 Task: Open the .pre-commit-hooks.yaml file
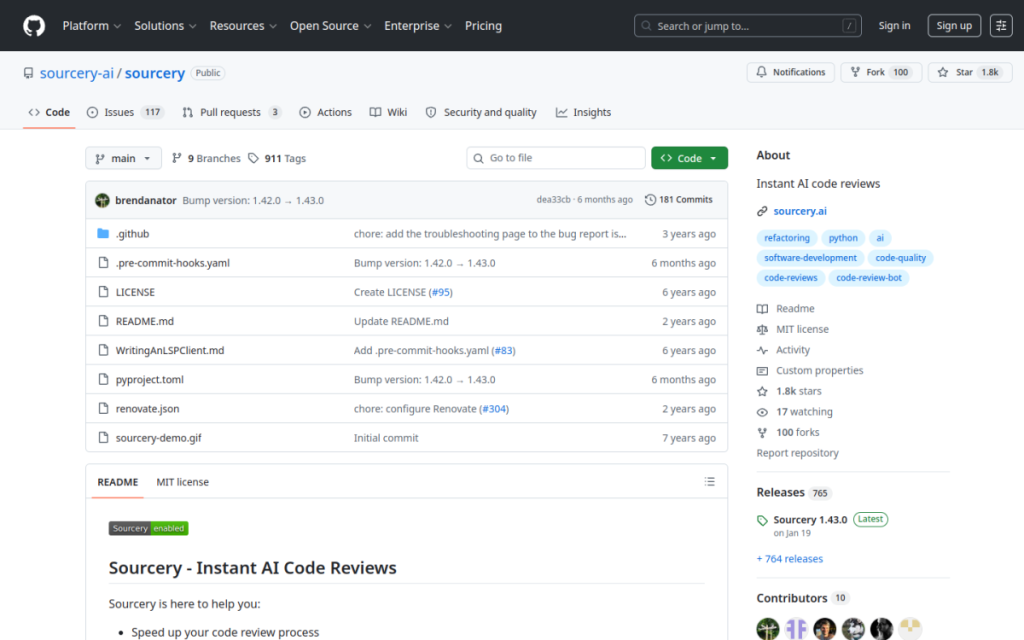(172, 263)
